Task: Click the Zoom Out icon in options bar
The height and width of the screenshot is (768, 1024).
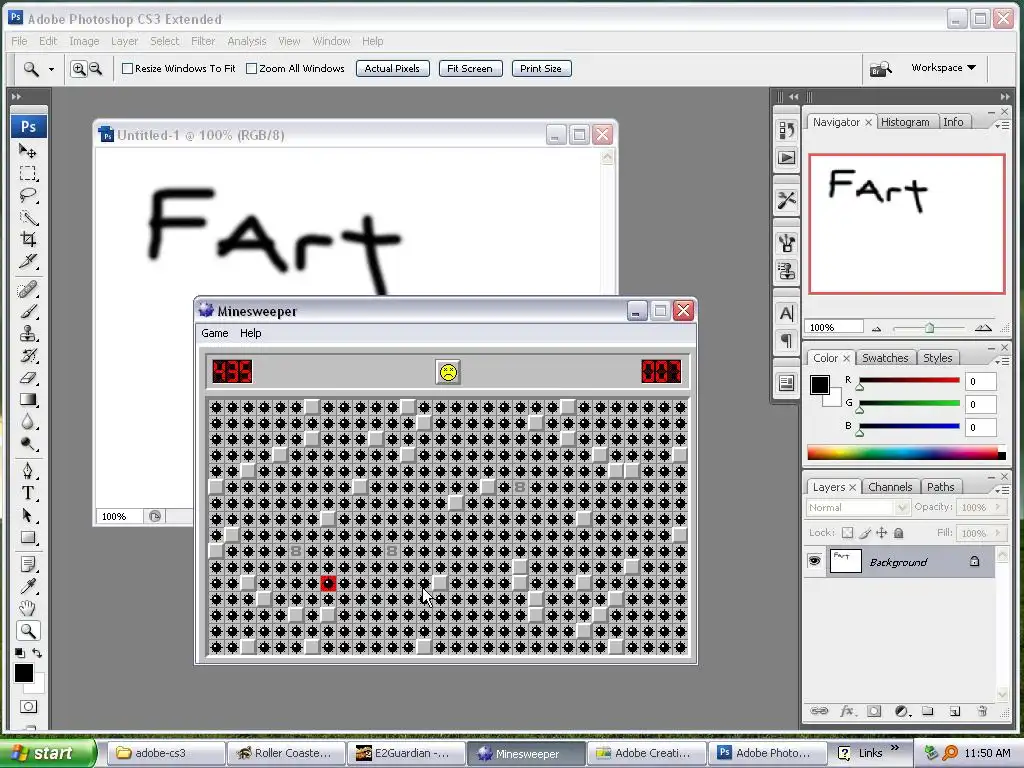Action: [x=95, y=69]
